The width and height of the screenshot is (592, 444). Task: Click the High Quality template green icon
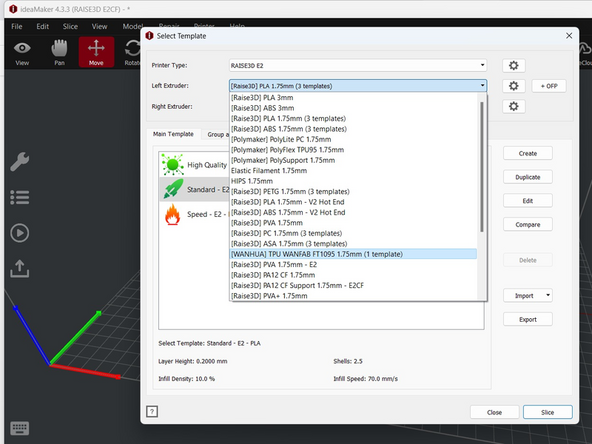coord(173,165)
